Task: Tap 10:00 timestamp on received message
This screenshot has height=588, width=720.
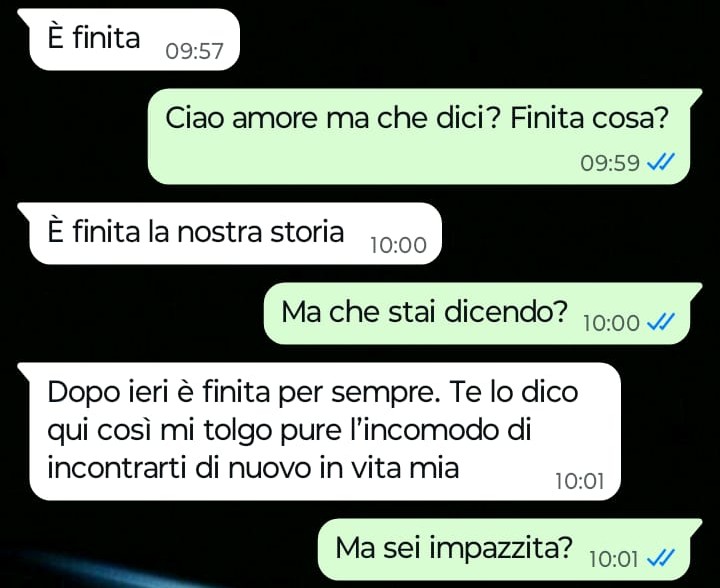Action: pos(398,245)
